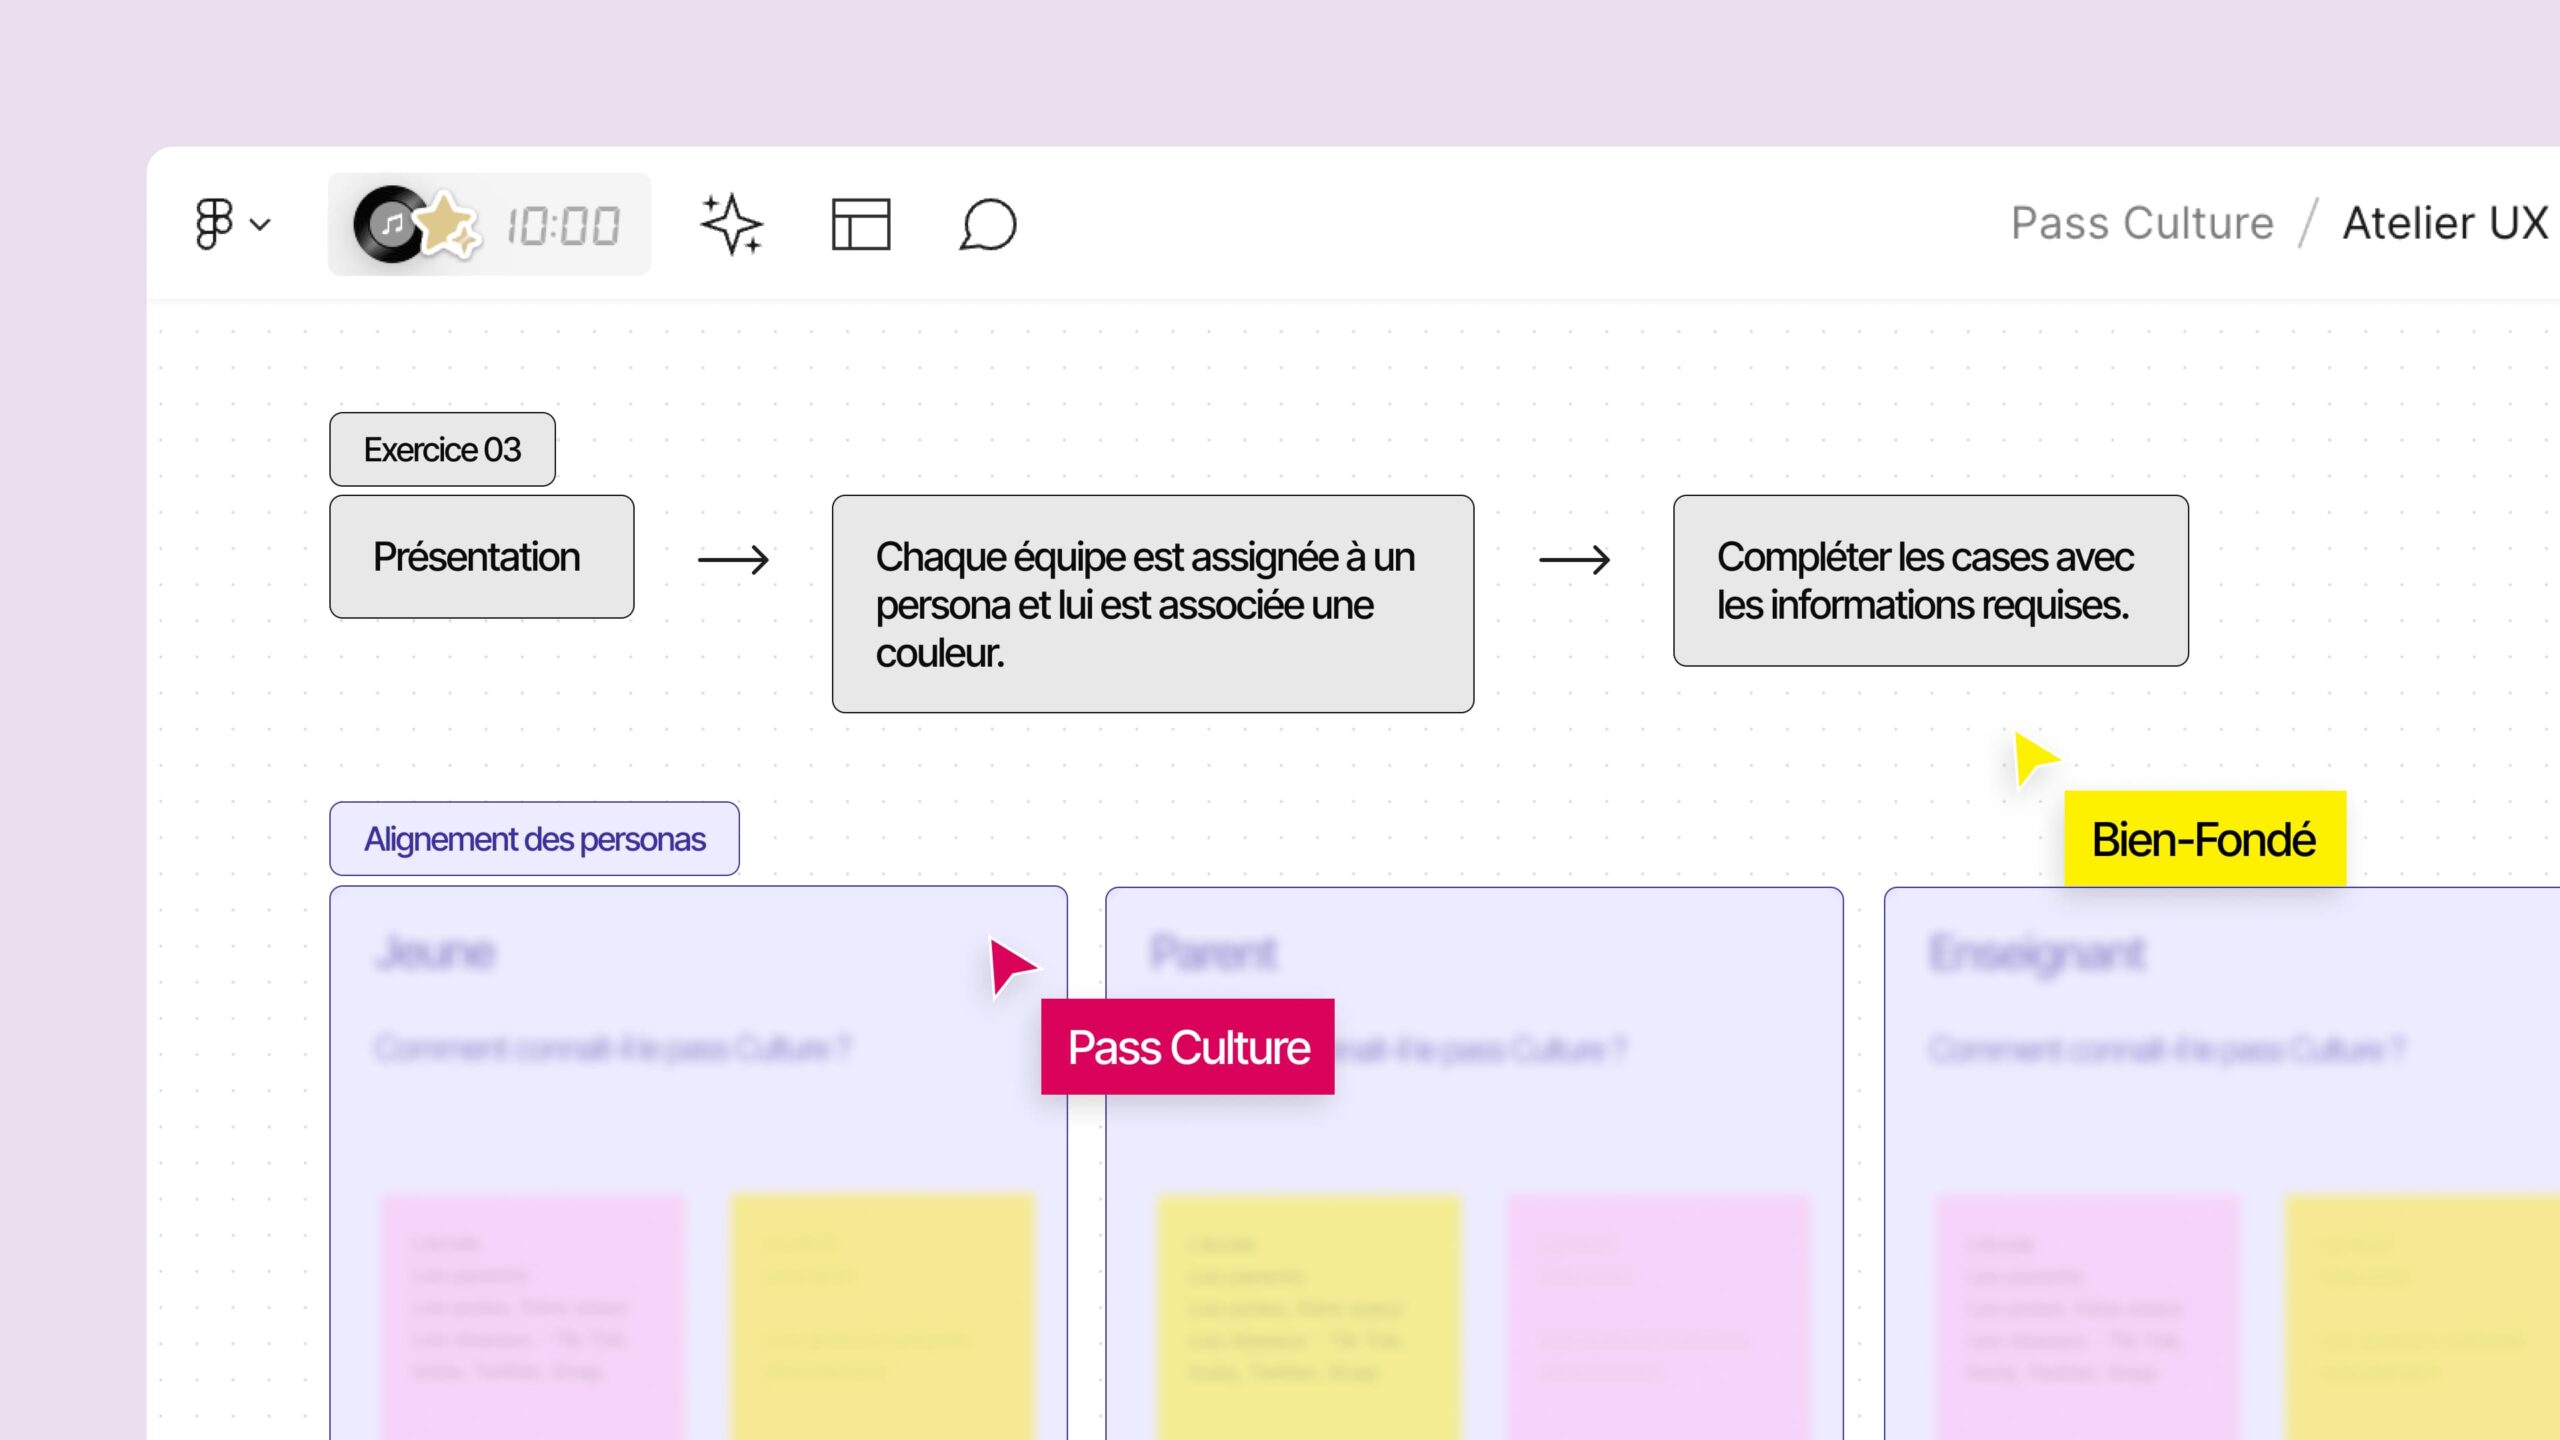Screen dimensions: 2560x1440
Task: Select the yellow sticky note in Enseignant
Action: [2423, 1316]
